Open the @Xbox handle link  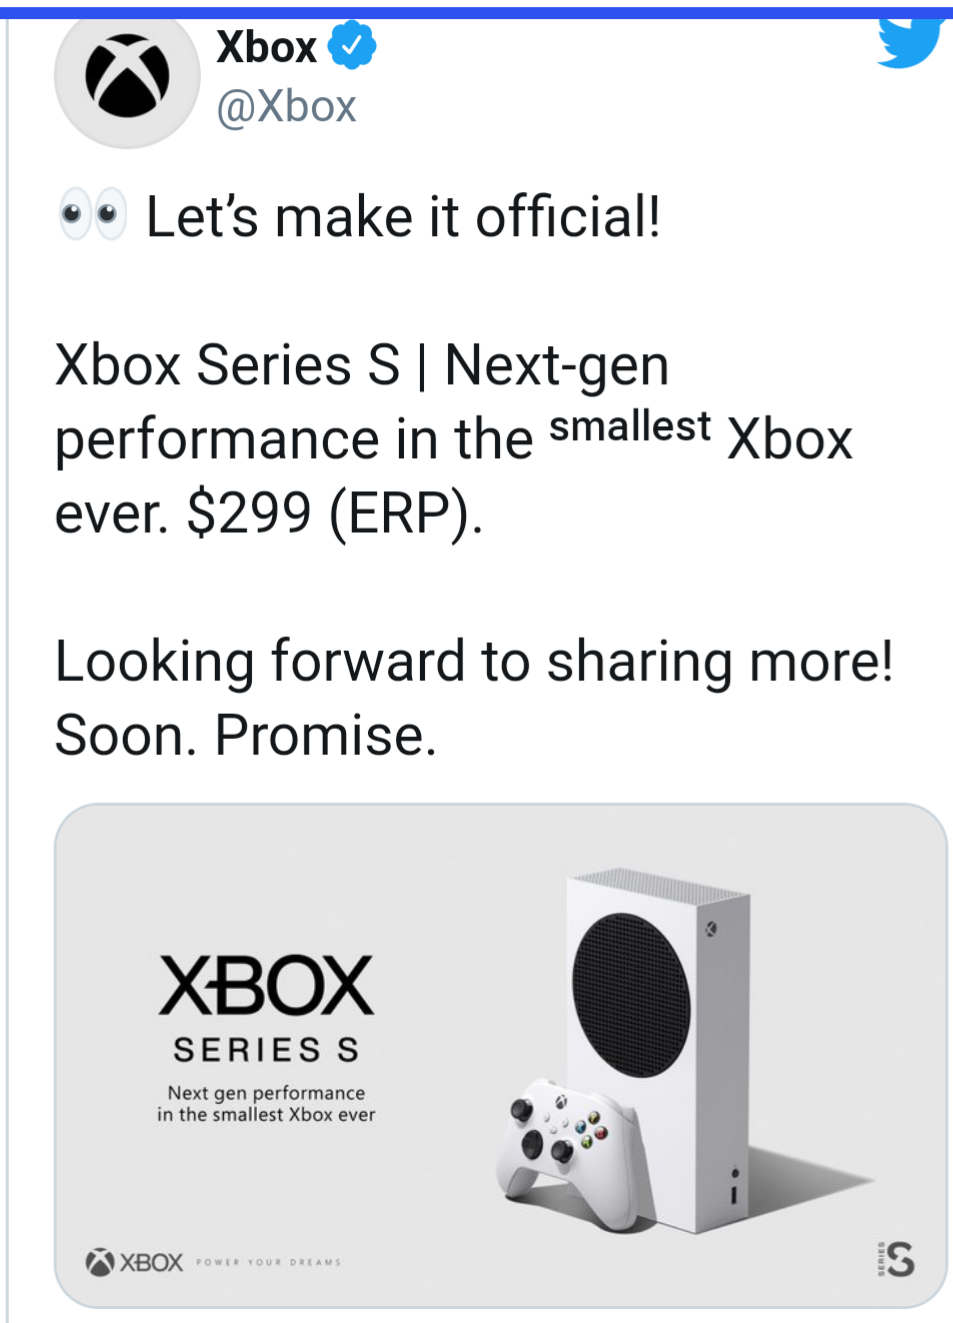pyautogui.click(x=286, y=107)
